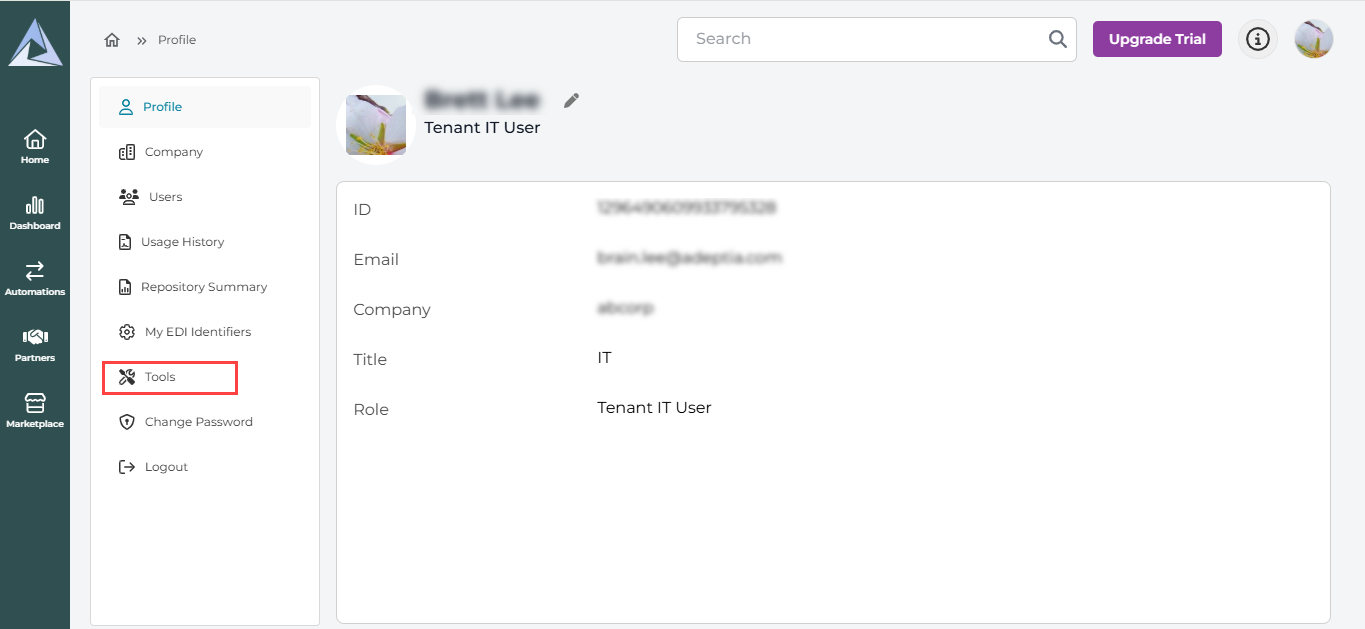
Task: Open the Company menu item
Action: pyautogui.click(x=205, y=152)
